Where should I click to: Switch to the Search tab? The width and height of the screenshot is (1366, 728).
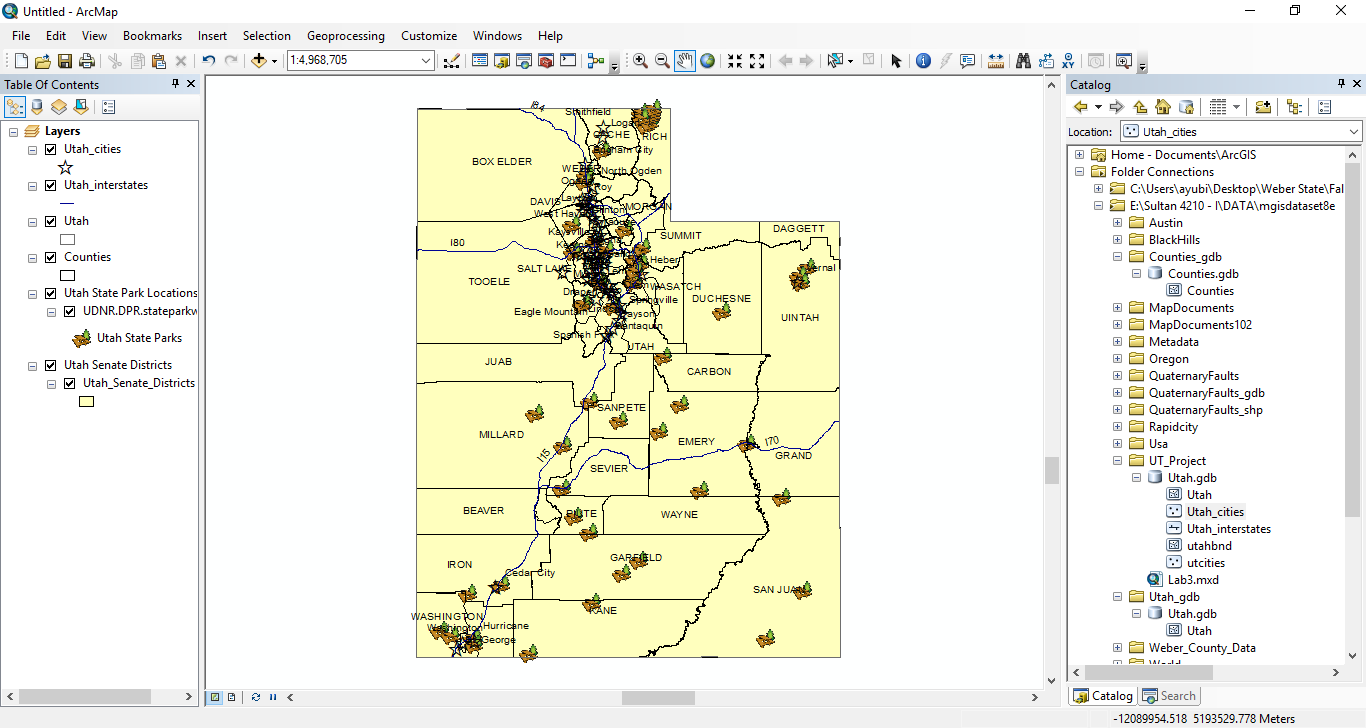click(x=1169, y=696)
